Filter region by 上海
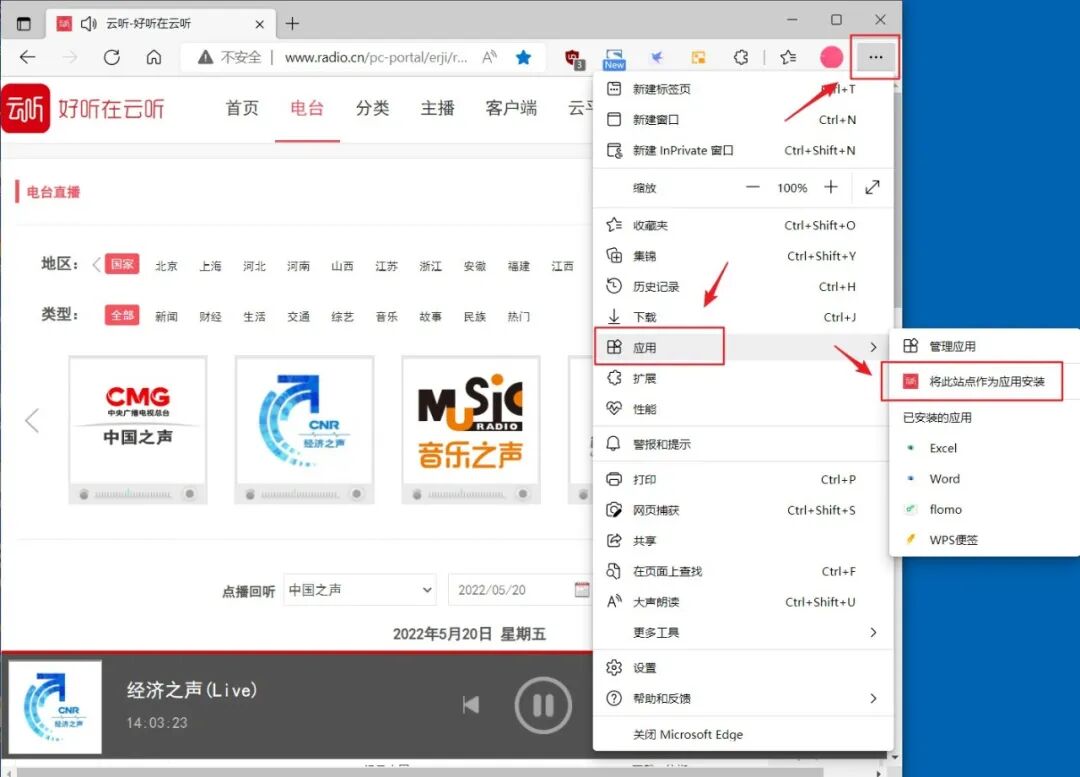1080x777 pixels. click(210, 266)
